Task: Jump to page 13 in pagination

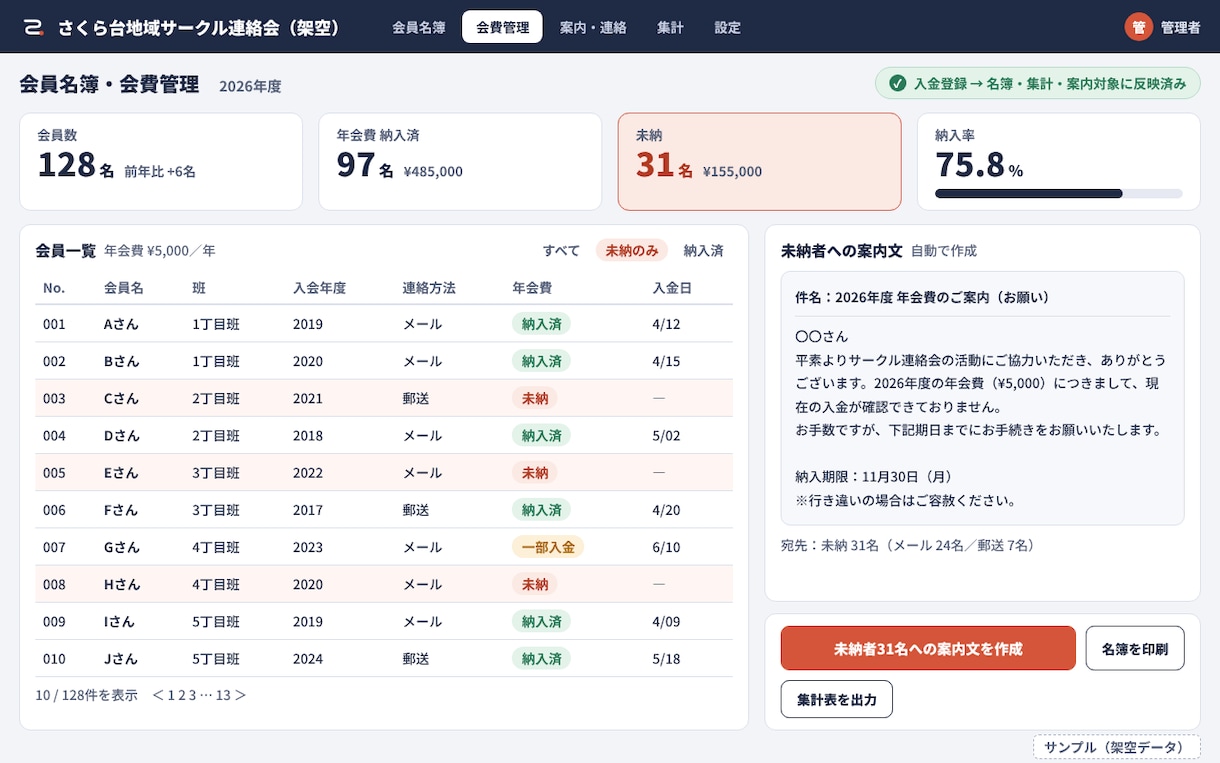Action: [x=223, y=695]
